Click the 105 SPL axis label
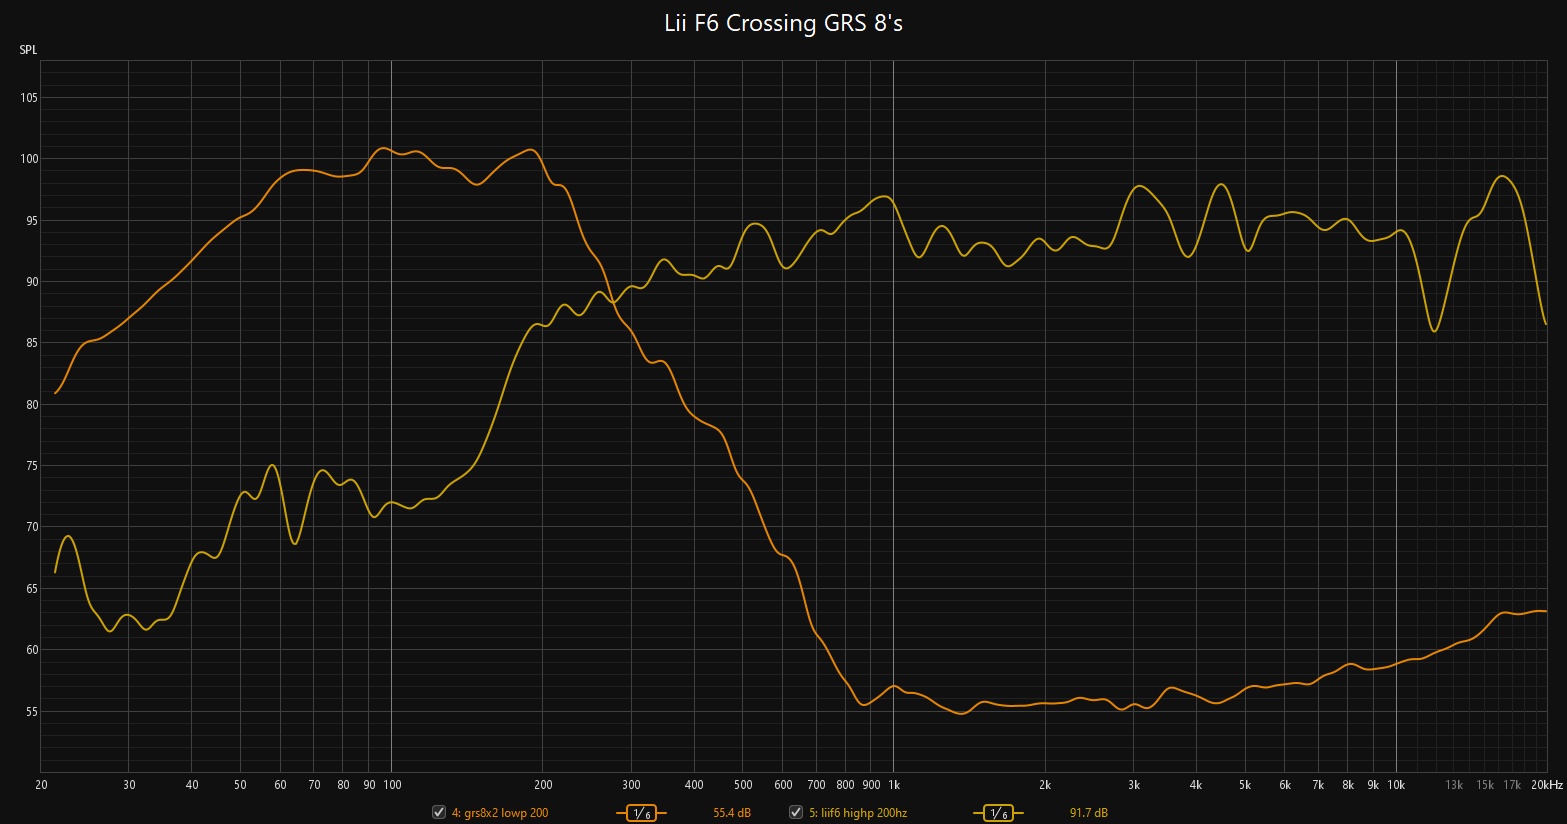 pos(29,98)
